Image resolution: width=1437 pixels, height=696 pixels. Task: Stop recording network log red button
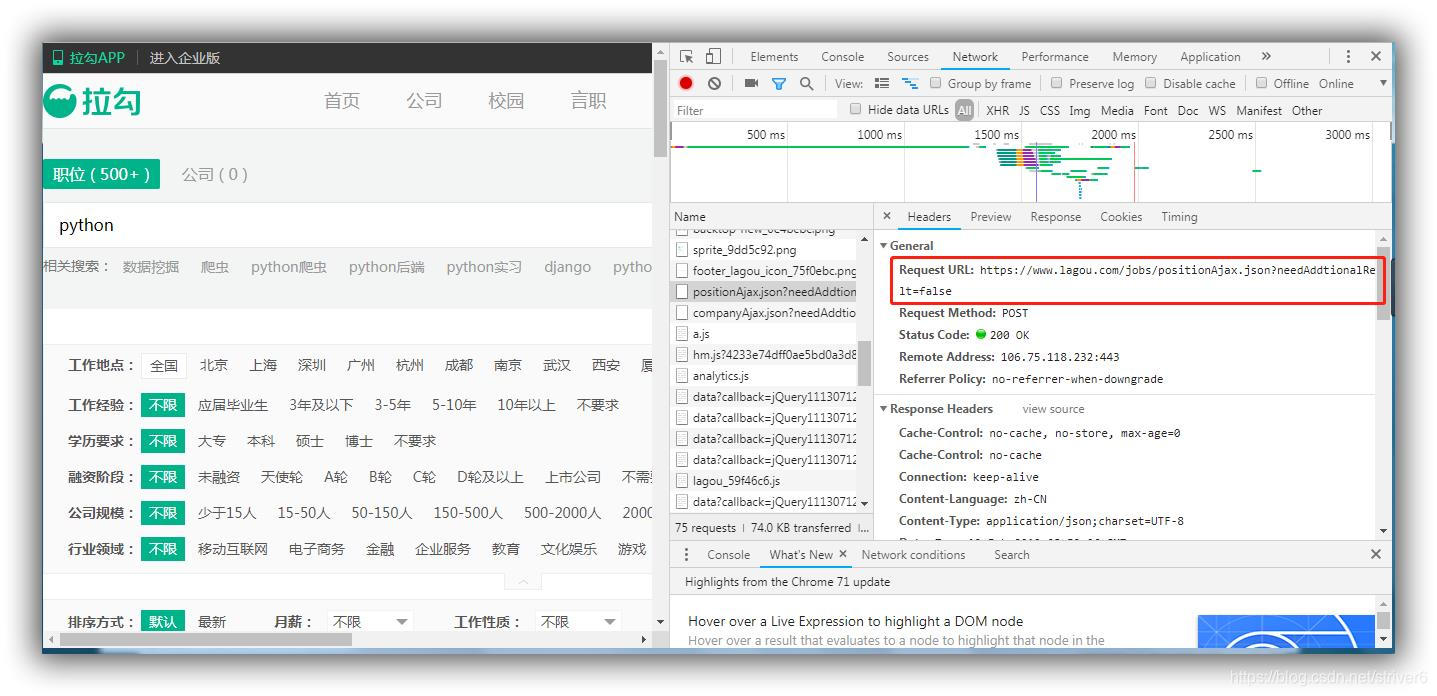[686, 83]
